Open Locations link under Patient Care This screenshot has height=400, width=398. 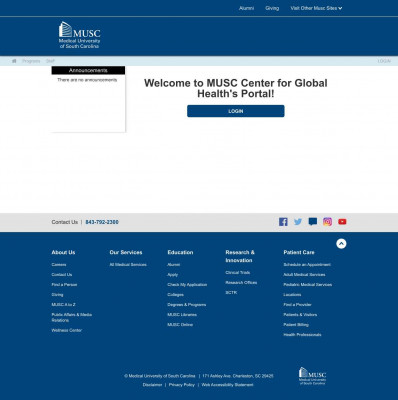click(292, 295)
